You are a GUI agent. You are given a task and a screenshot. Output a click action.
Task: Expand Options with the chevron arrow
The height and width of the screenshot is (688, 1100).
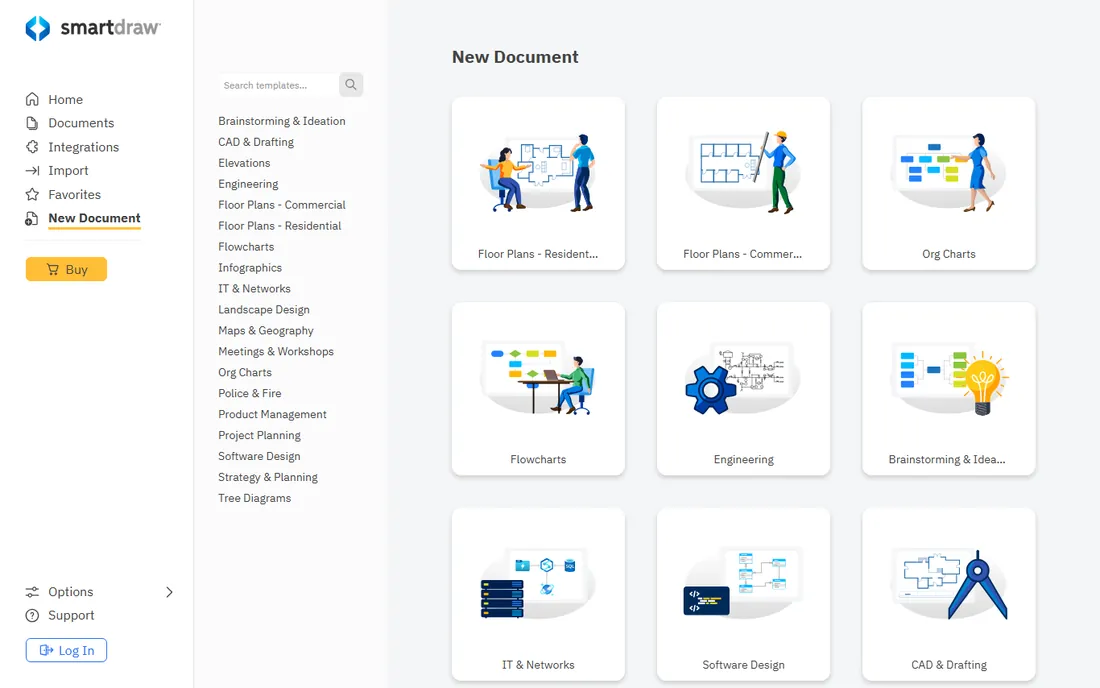[x=169, y=592]
